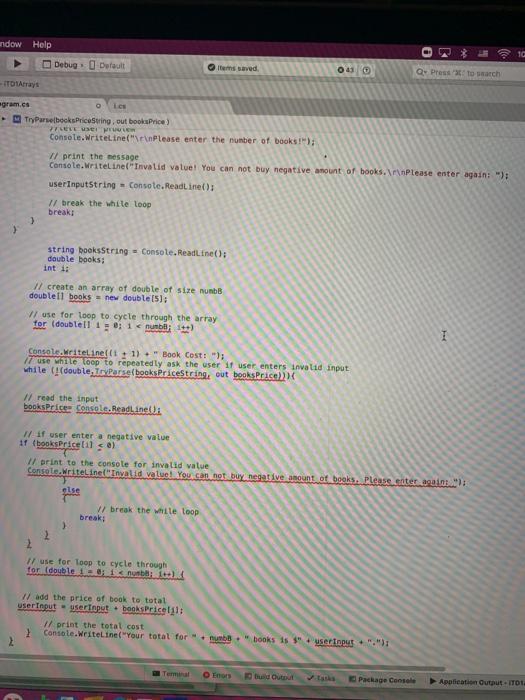Click the circled arrow icon beside error count
The height and width of the screenshot is (700, 525).
click(x=366, y=70)
